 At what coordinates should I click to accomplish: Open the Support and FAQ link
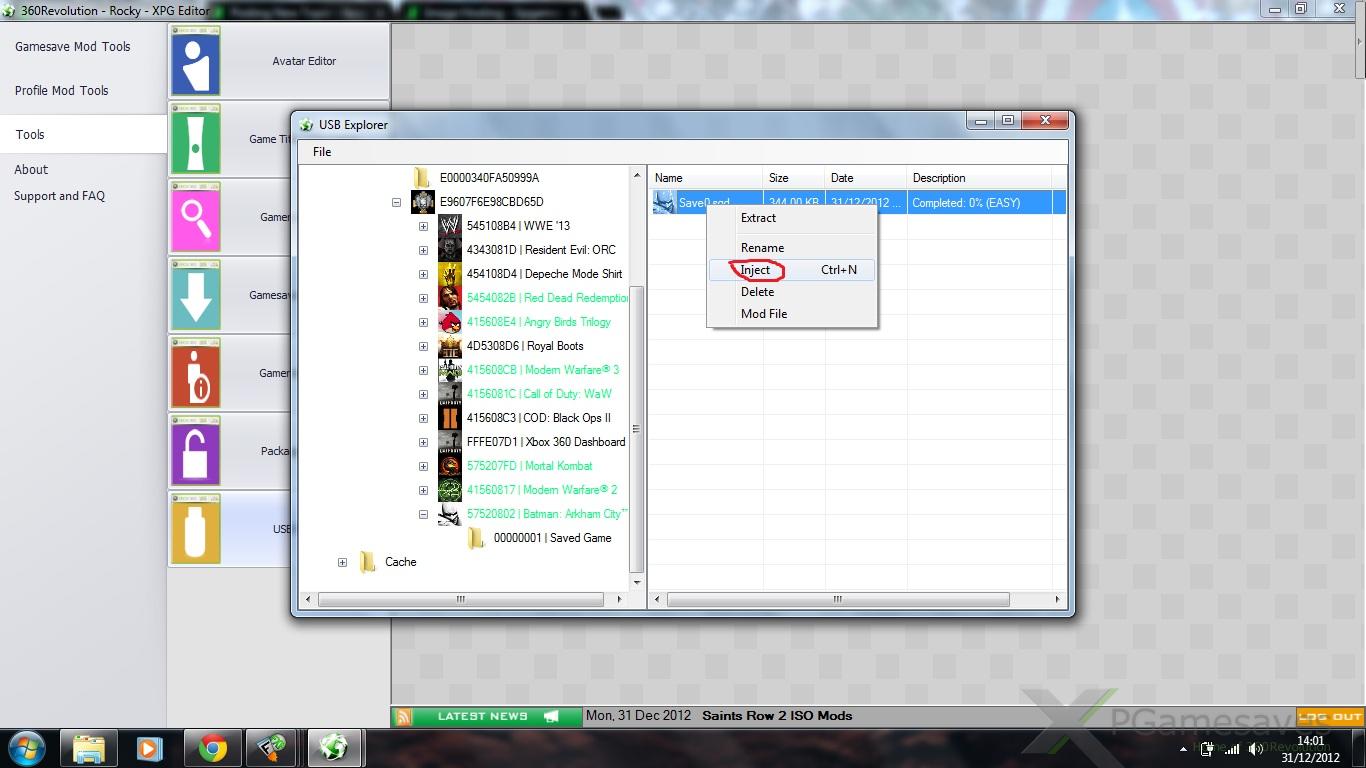click(x=59, y=196)
